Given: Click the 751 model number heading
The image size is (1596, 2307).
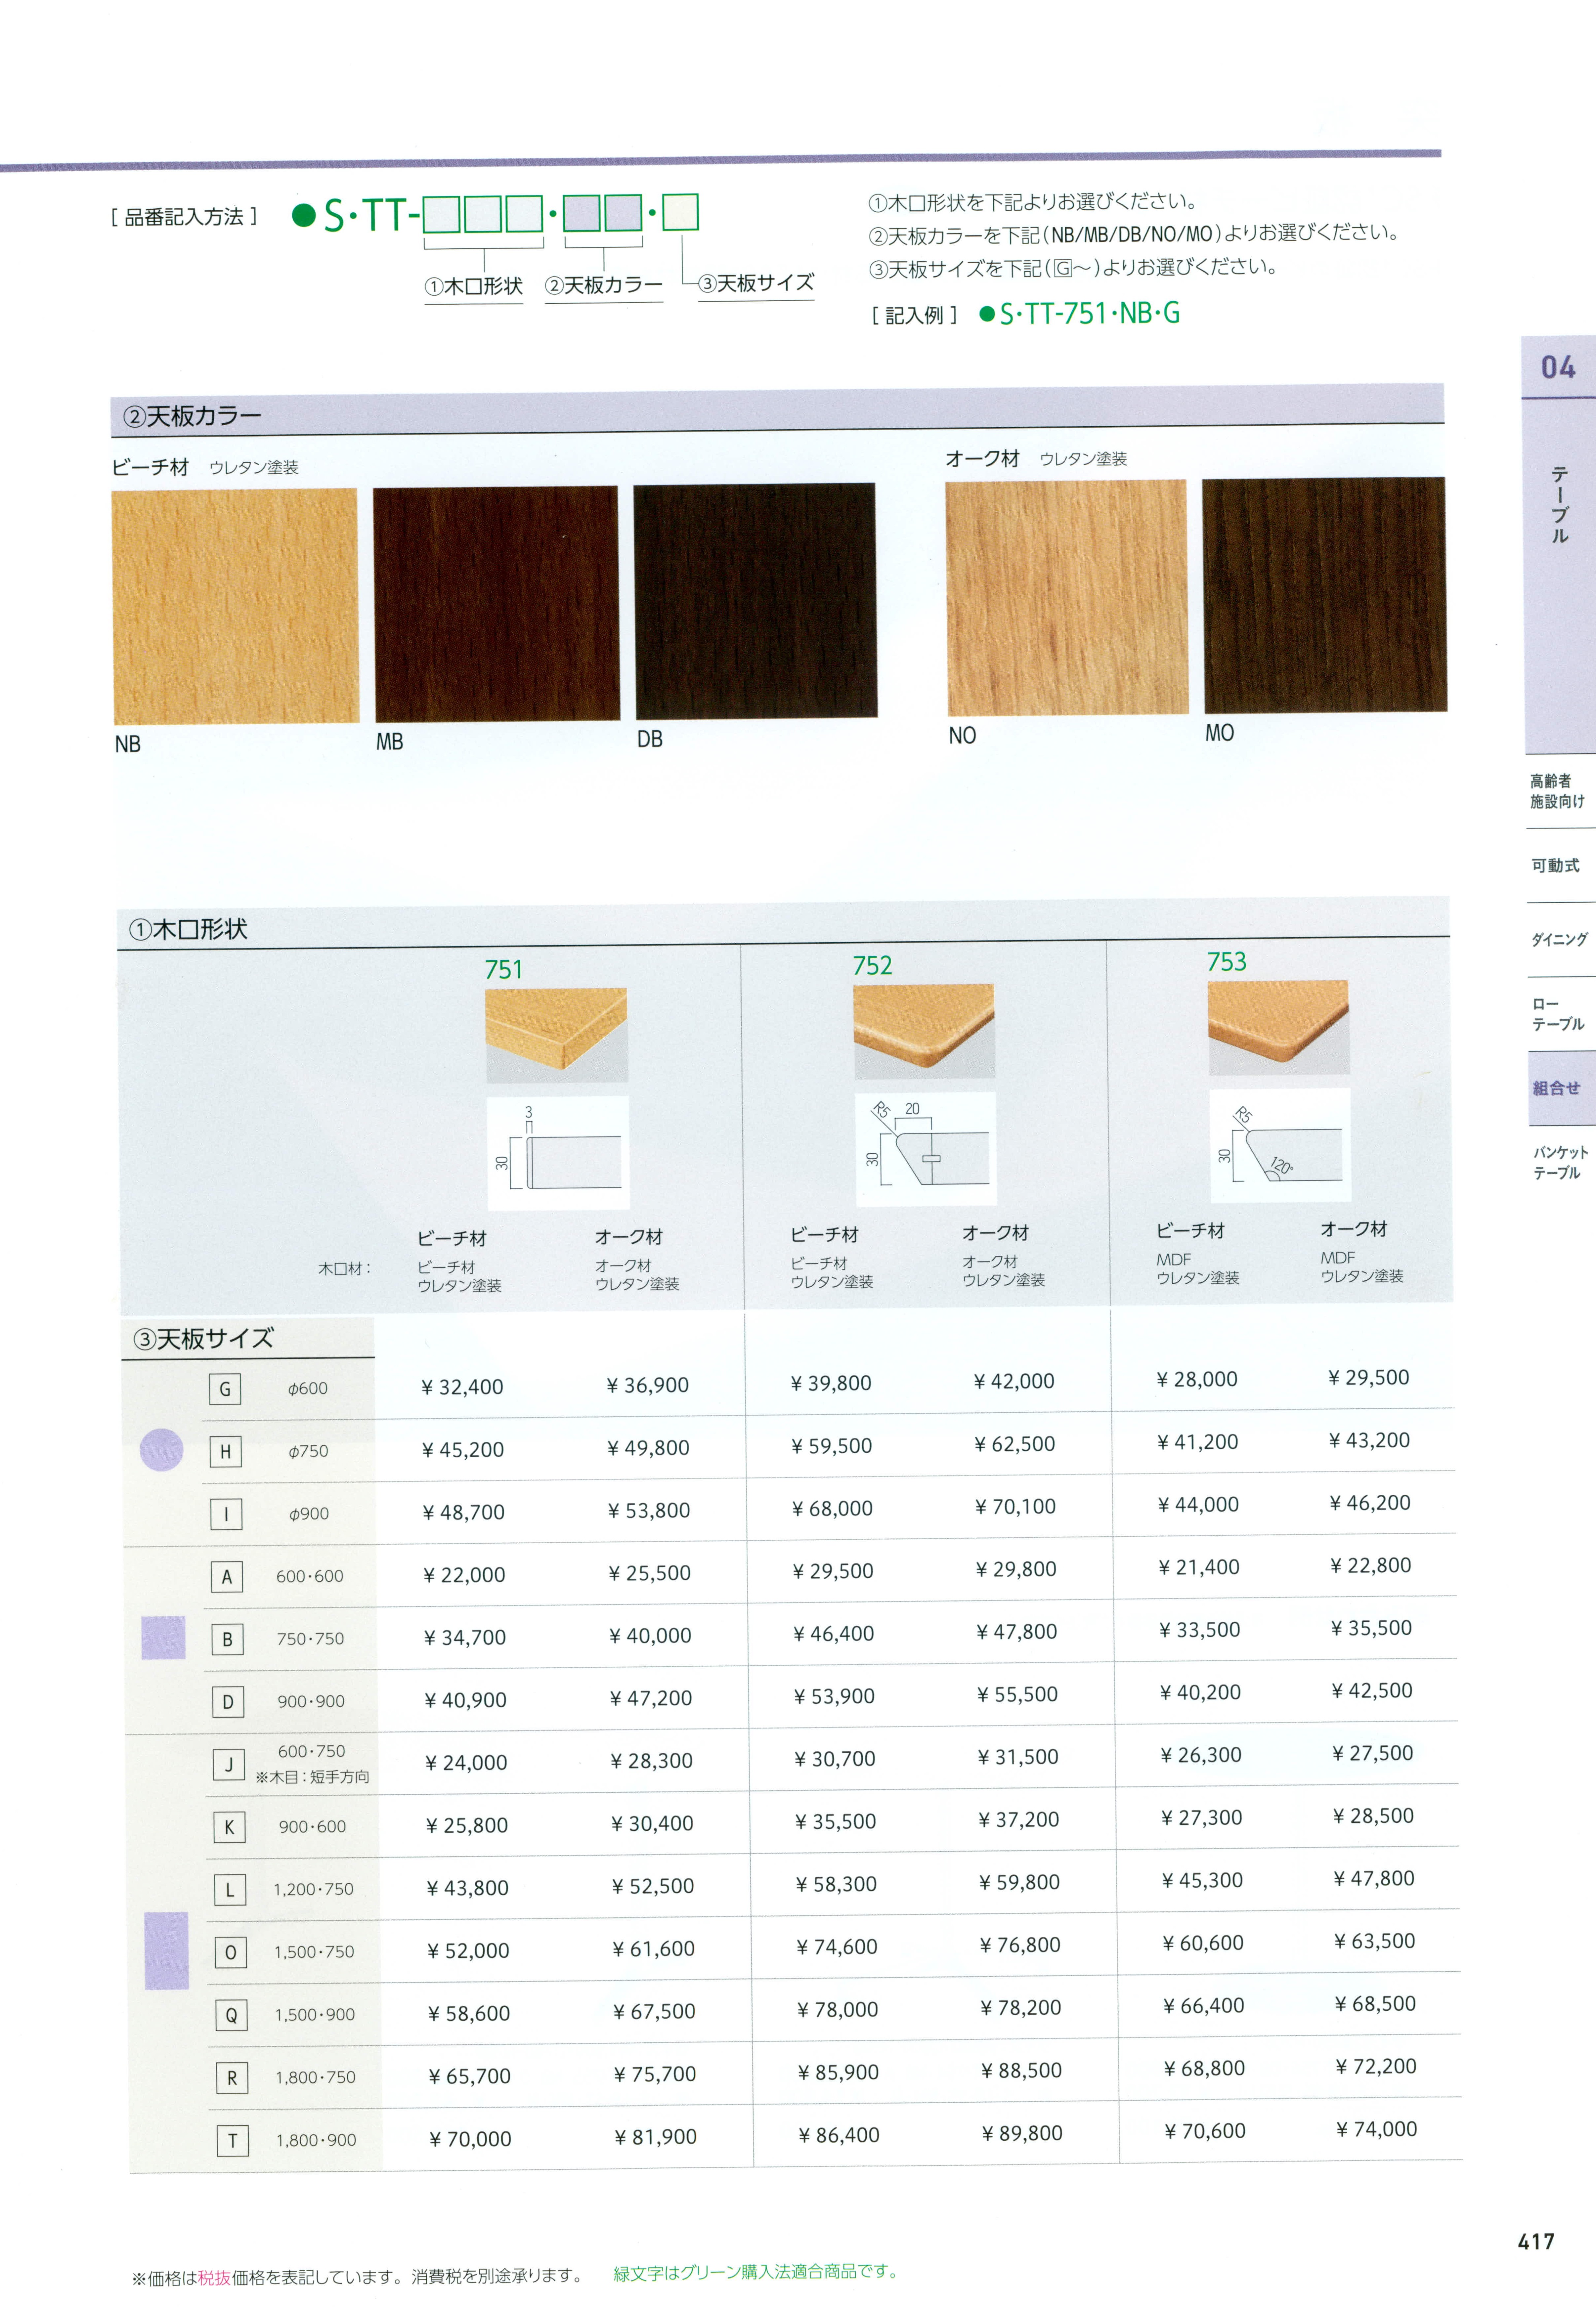Looking at the screenshot, I should pyautogui.click(x=504, y=970).
